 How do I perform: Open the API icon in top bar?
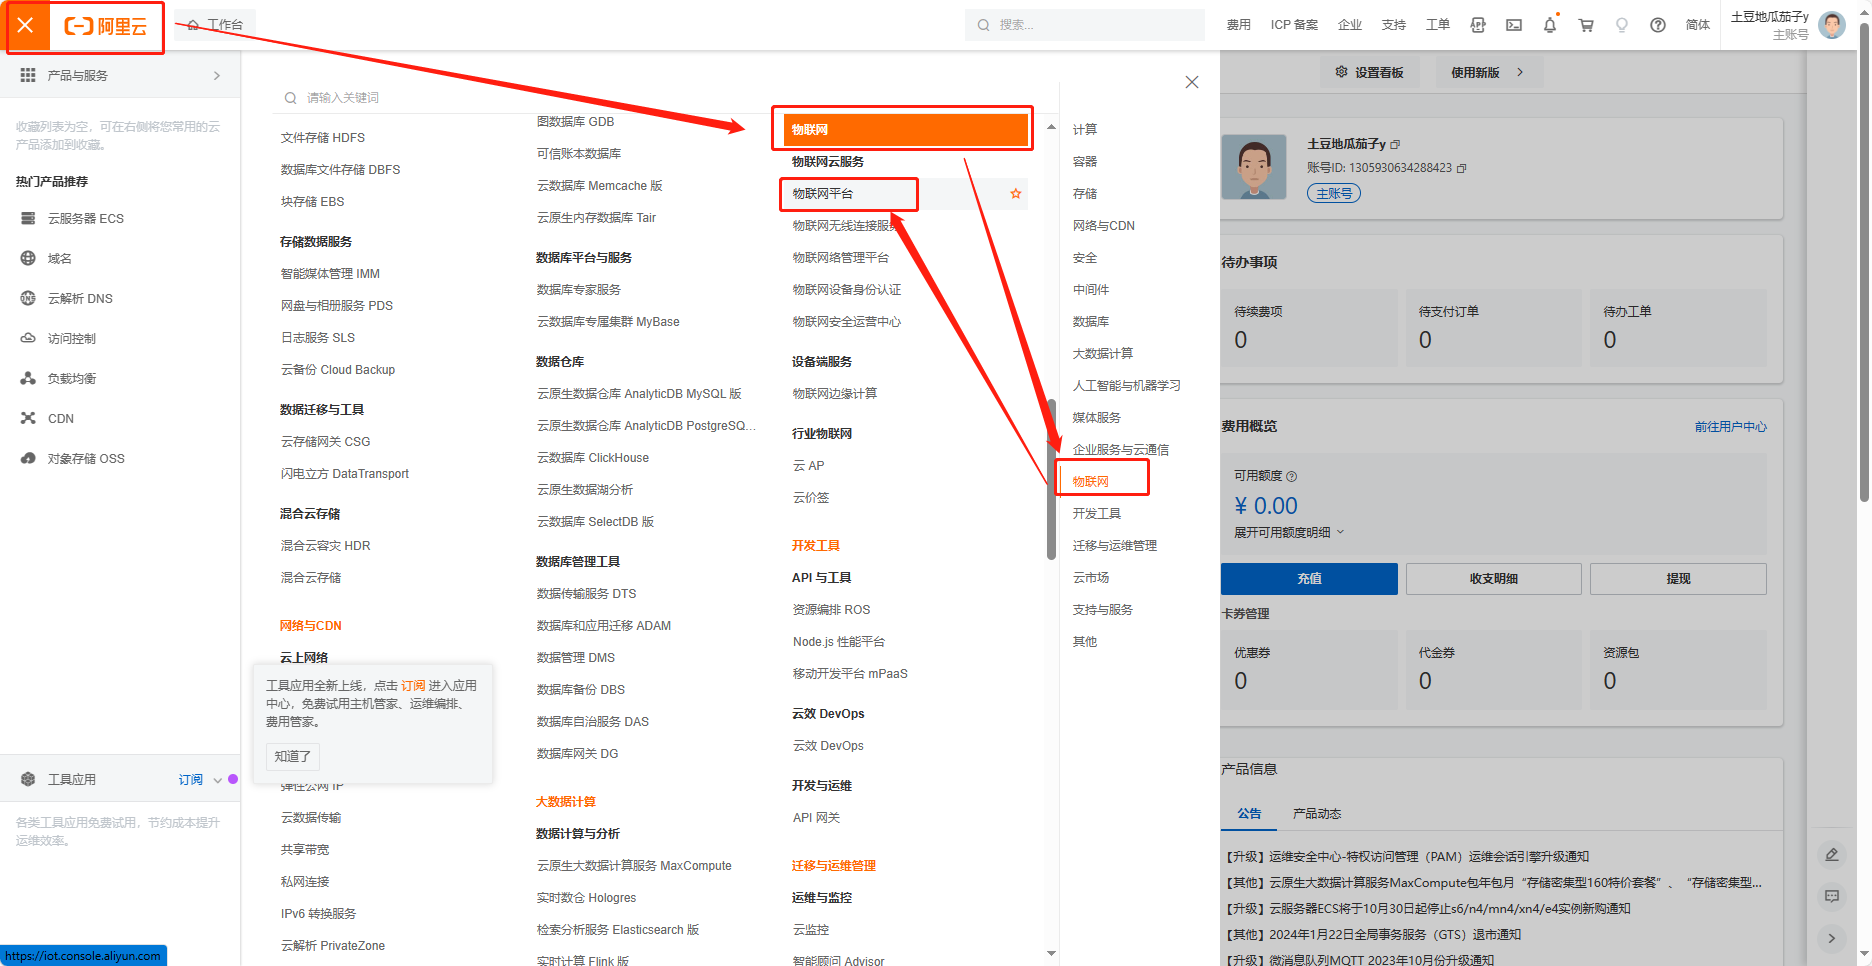click(1478, 25)
